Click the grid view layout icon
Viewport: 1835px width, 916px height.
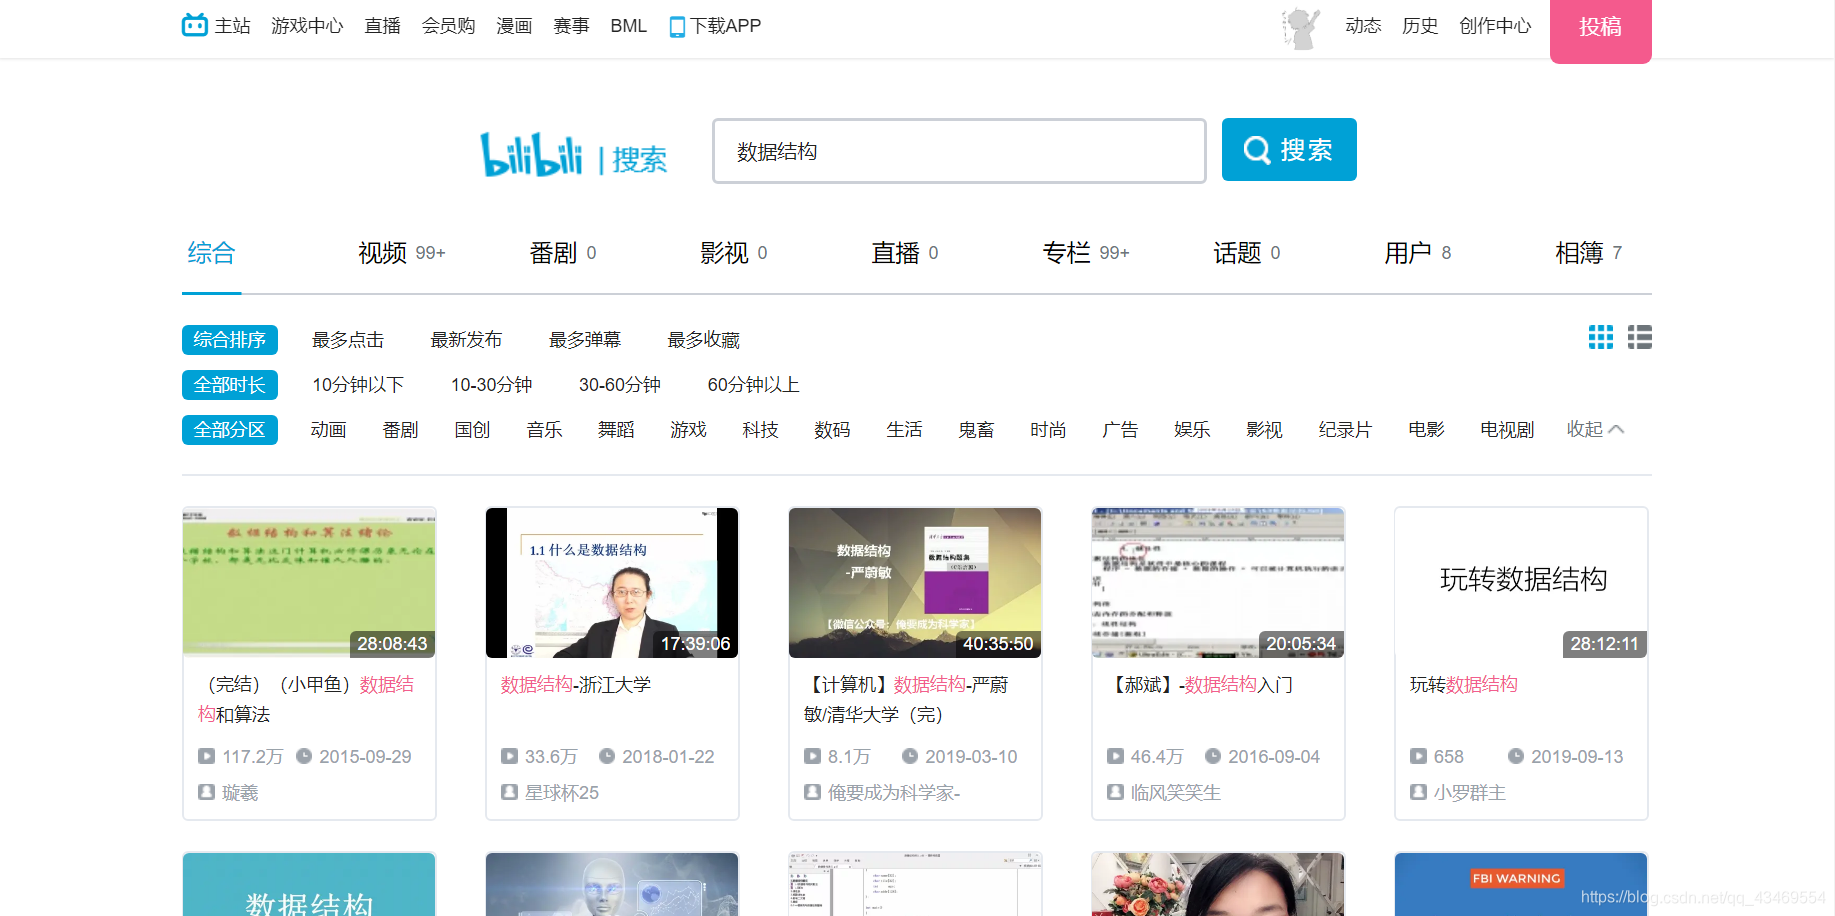(1600, 338)
